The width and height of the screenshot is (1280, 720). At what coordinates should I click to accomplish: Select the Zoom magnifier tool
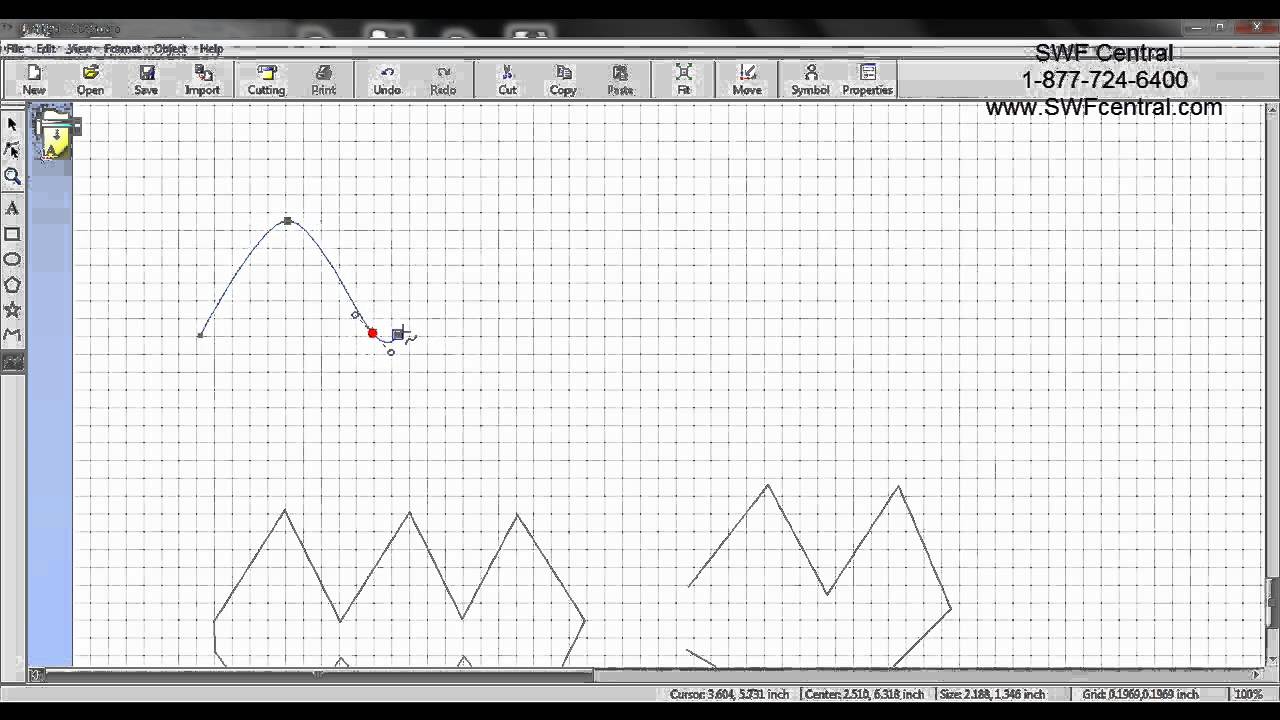pos(12,177)
